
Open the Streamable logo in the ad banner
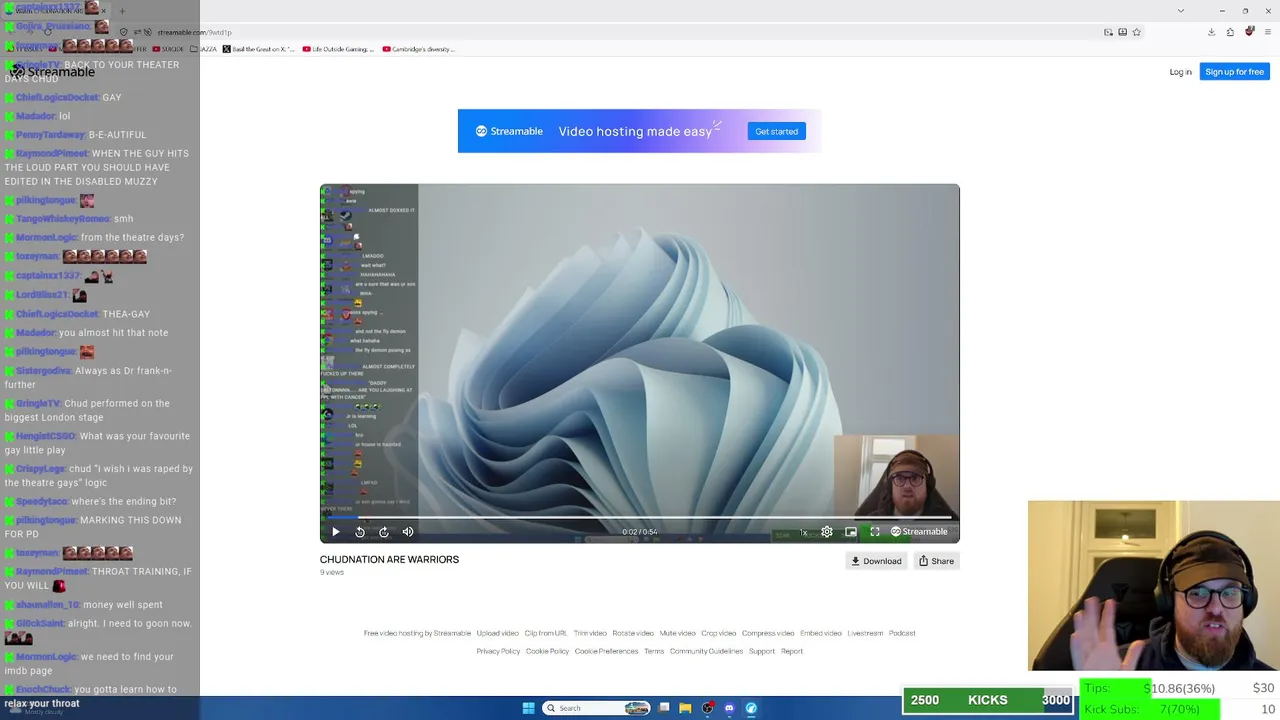(x=509, y=131)
